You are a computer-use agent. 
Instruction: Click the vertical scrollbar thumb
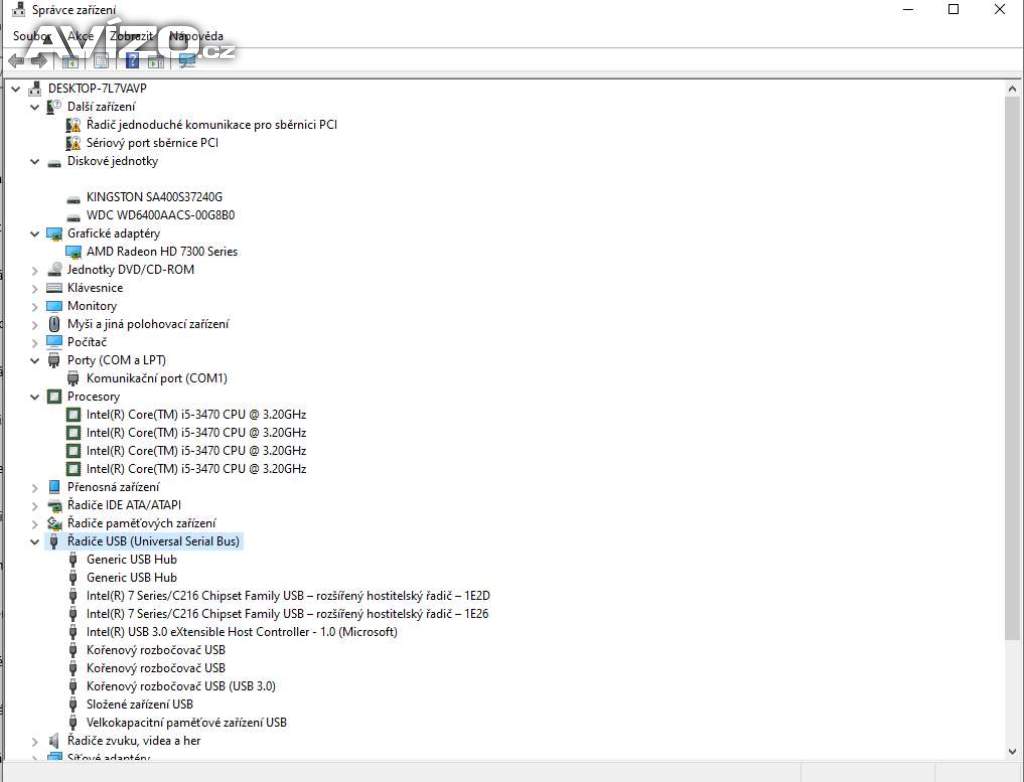(1013, 368)
